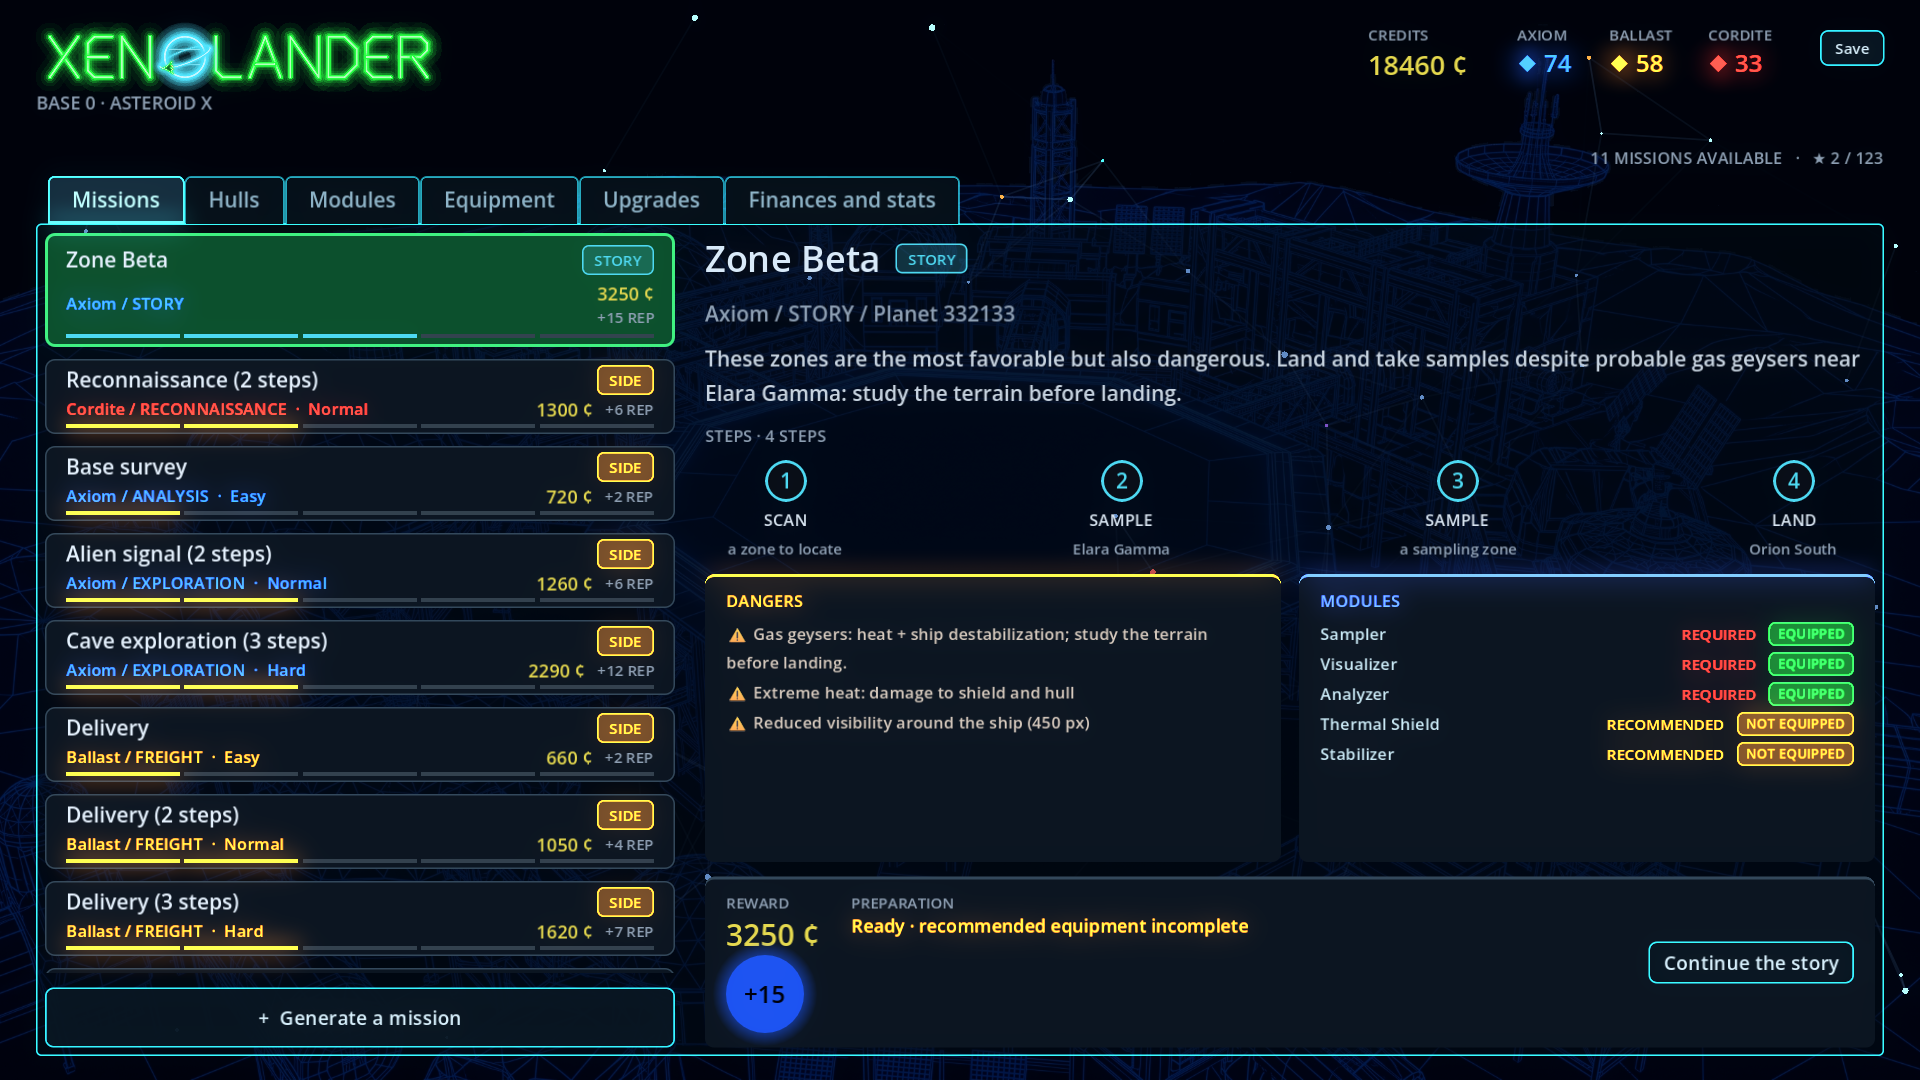The width and height of the screenshot is (1920, 1080).
Task: Click Reconnaissance mission difficulty bar
Action: [360, 426]
